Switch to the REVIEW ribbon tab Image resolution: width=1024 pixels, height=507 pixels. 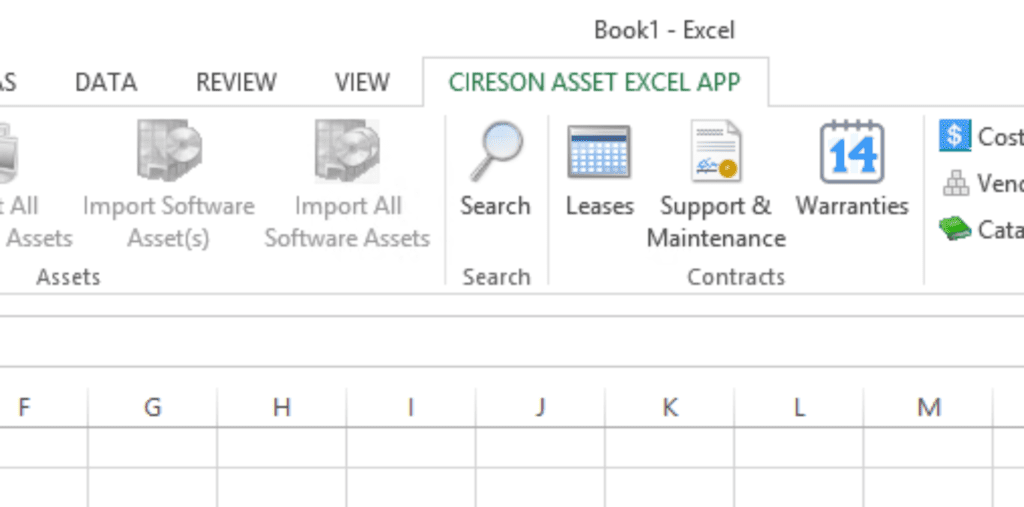(236, 82)
